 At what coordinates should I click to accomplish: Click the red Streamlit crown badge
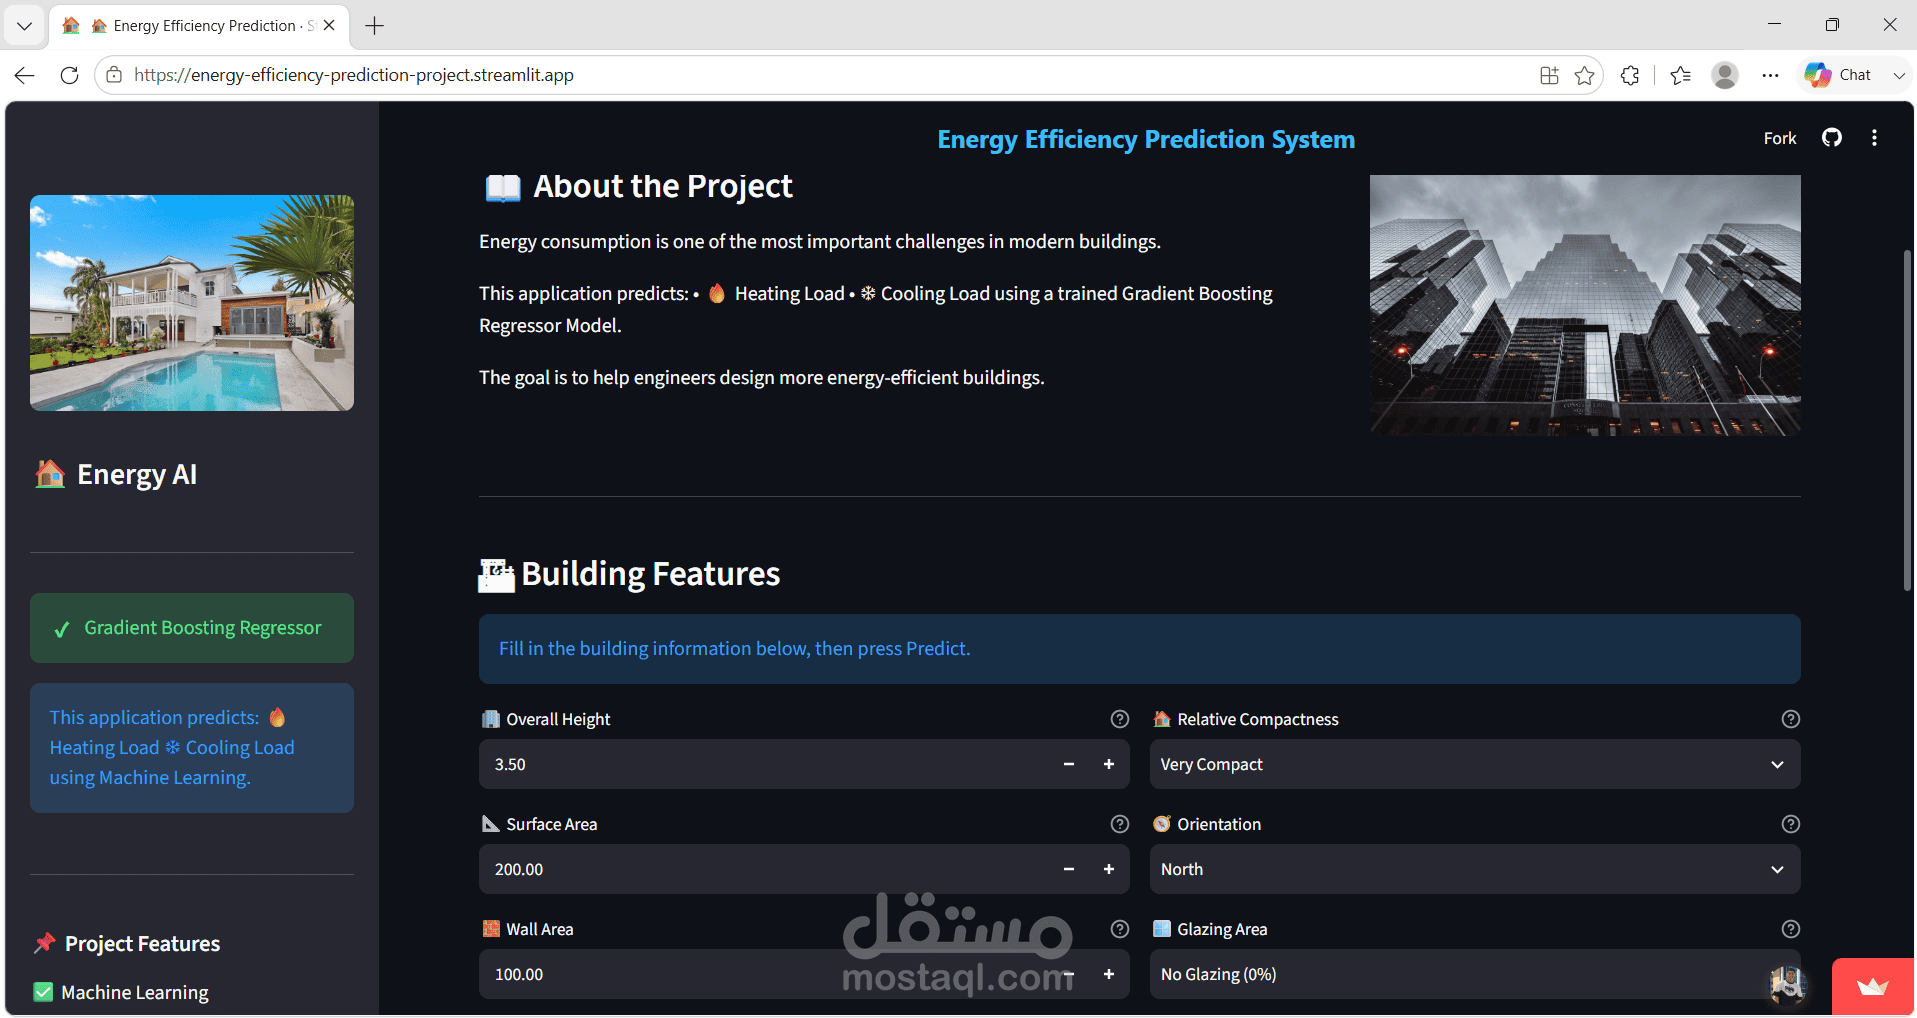[1873, 987]
